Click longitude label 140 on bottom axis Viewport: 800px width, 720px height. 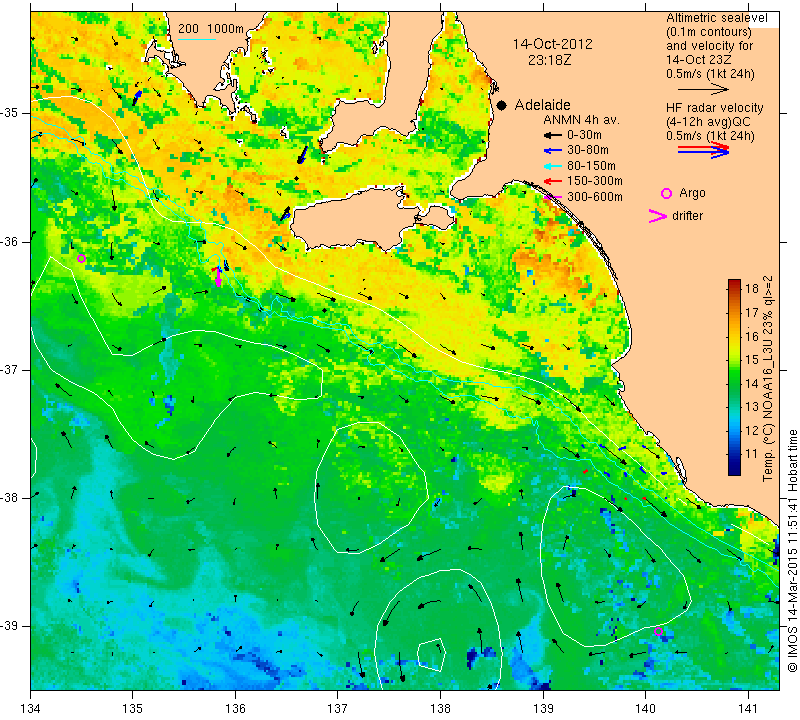(645, 709)
